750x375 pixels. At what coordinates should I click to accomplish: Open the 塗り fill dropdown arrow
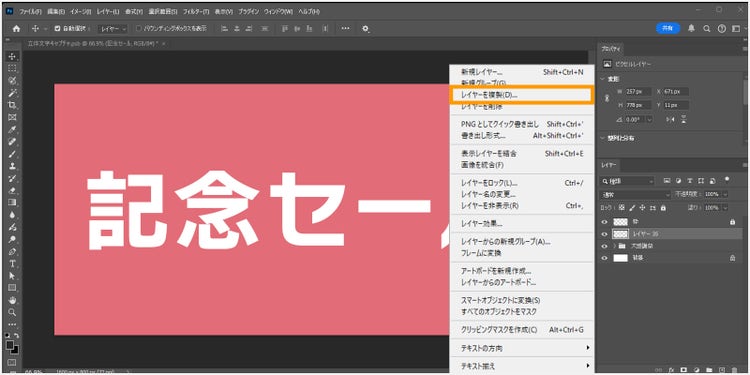tap(726, 208)
